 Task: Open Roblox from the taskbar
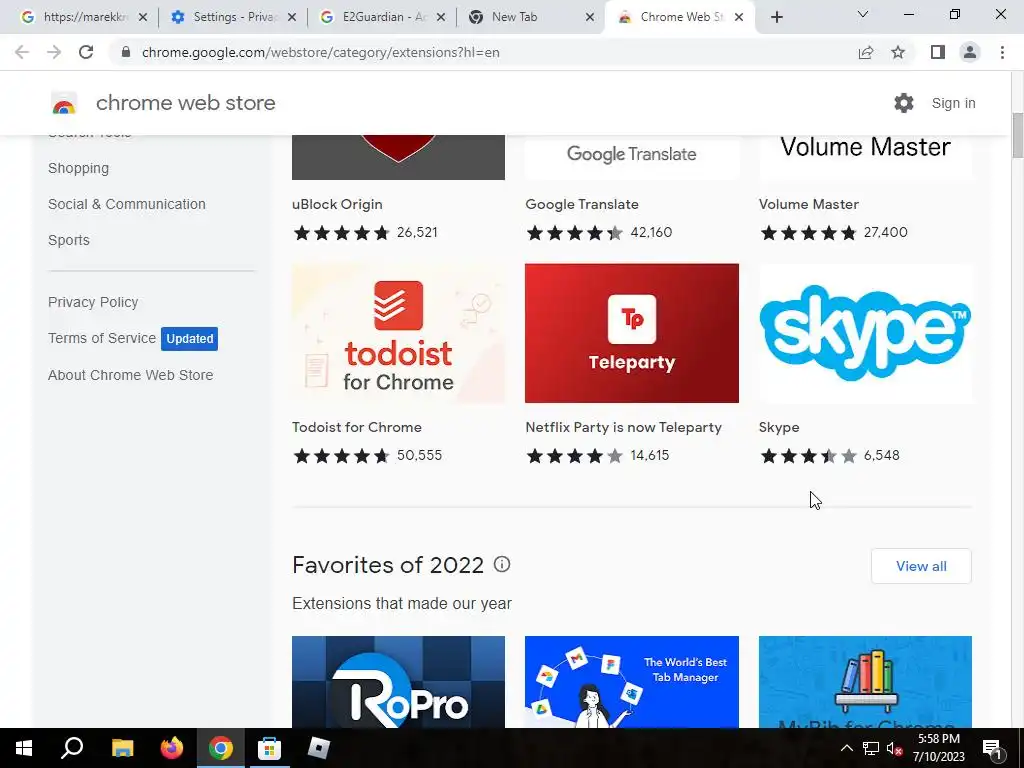coord(318,748)
